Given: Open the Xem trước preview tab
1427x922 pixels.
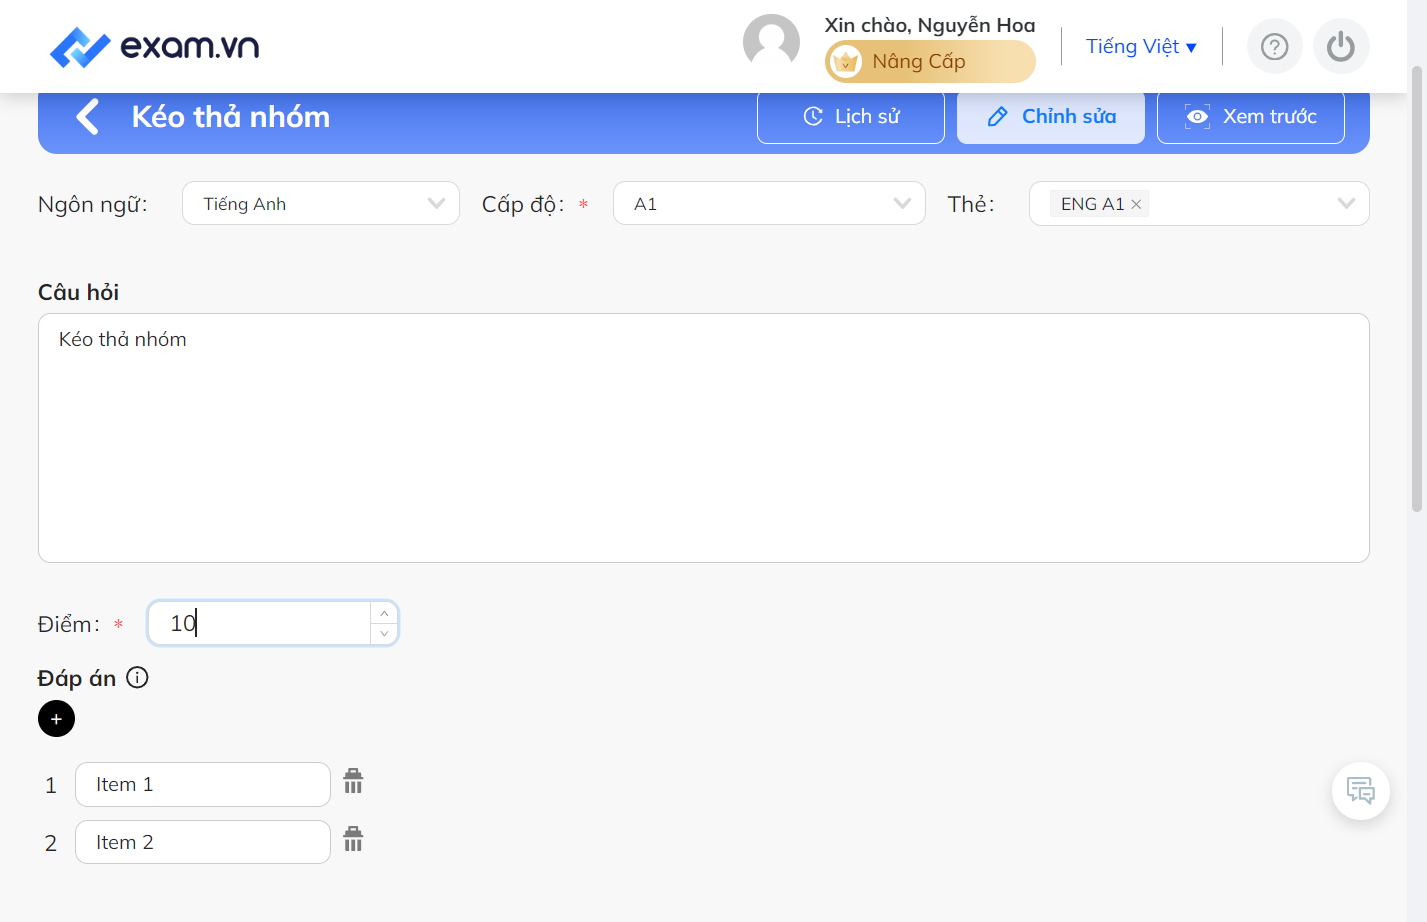Looking at the screenshot, I should 1251,117.
